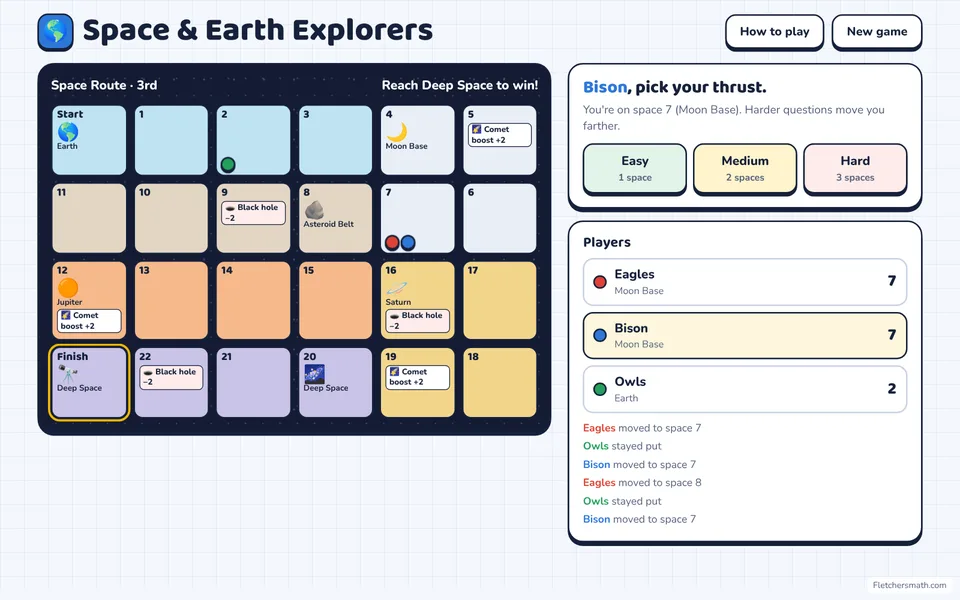Screen dimensions: 960x600
Task: Select the Bison player card
Action: [745, 336]
